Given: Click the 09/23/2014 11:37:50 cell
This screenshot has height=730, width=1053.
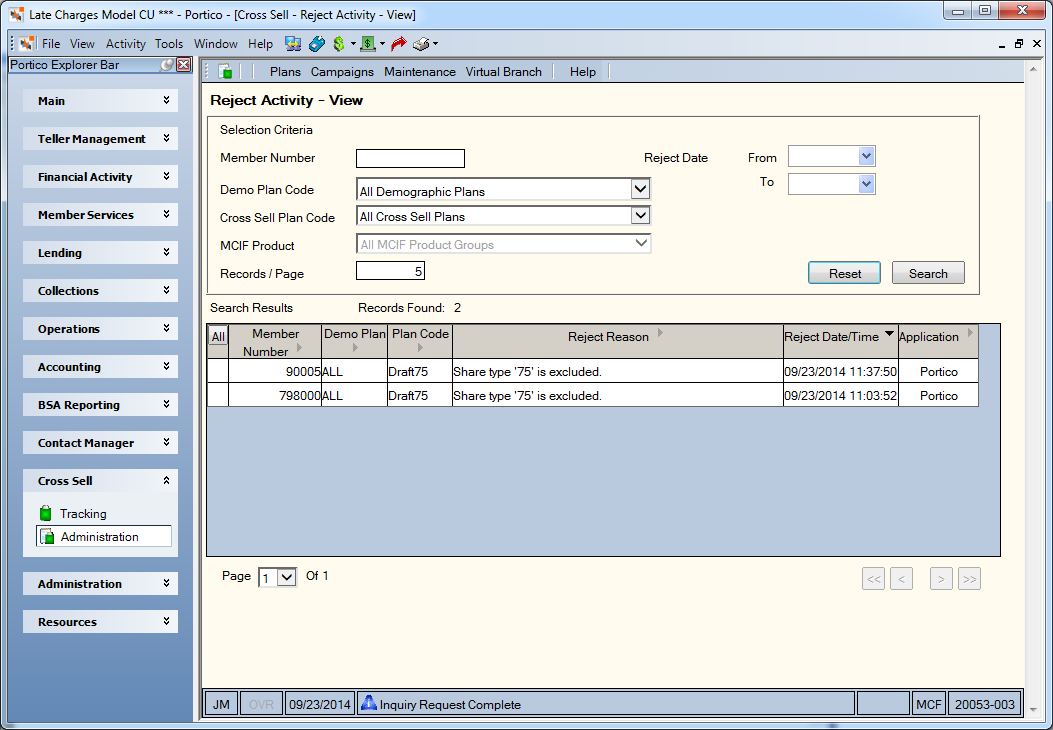Looking at the screenshot, I should click(840, 371).
